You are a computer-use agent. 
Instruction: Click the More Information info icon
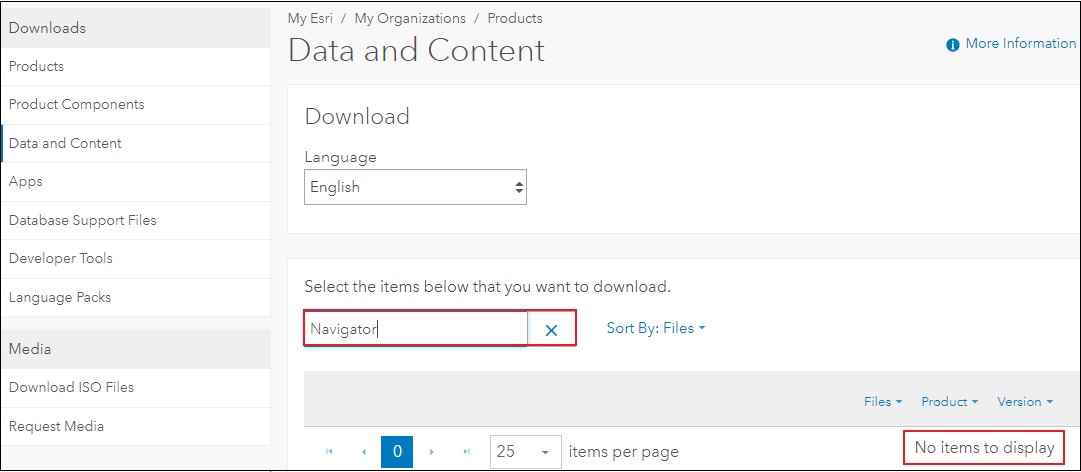[953, 45]
